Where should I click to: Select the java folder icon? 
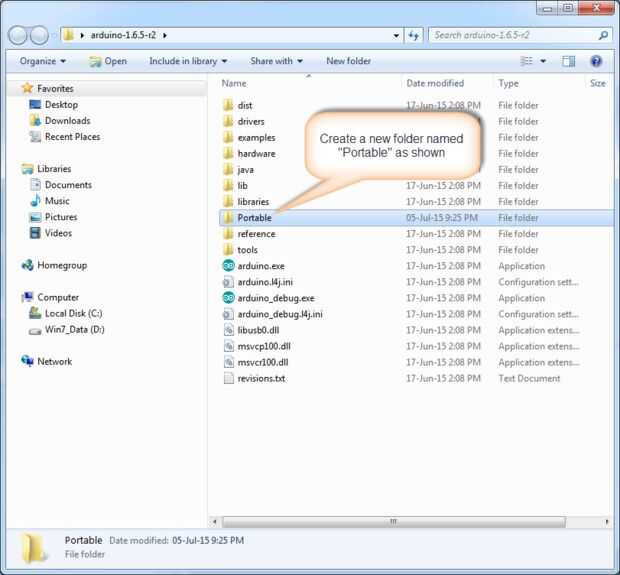pyautogui.click(x=228, y=169)
